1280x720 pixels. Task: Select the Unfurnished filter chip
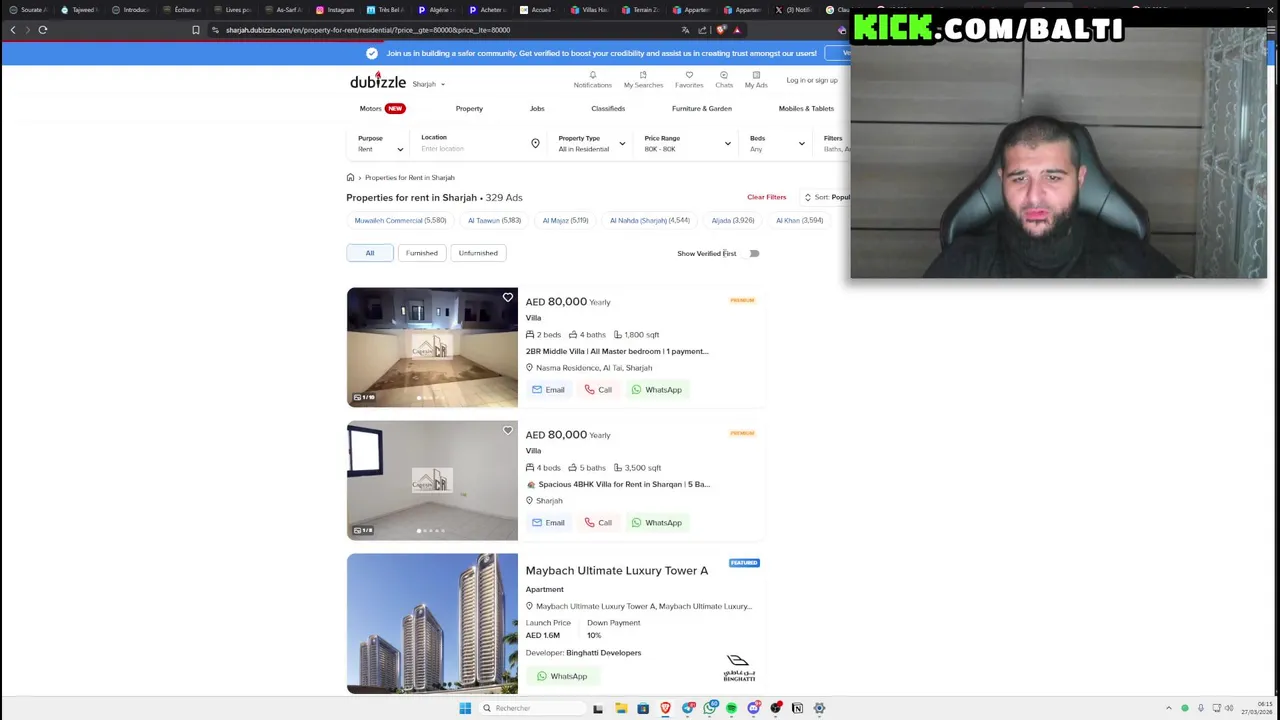click(x=478, y=253)
